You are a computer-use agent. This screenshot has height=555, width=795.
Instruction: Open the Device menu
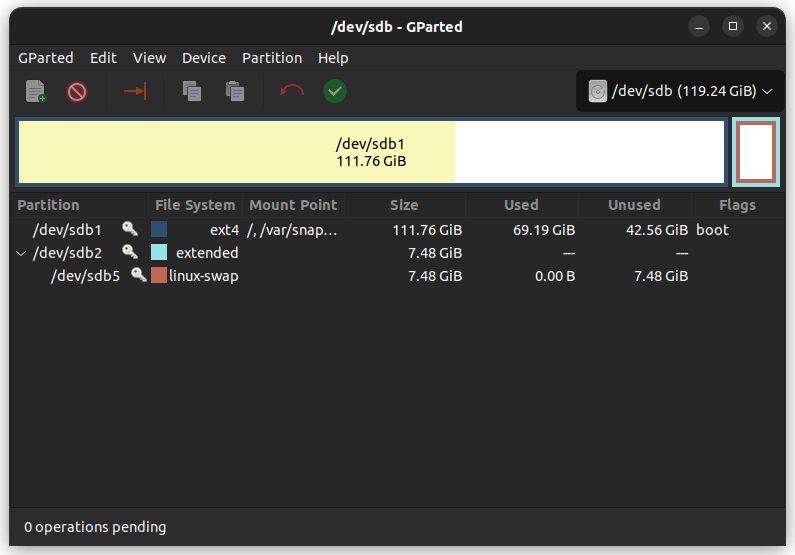click(204, 58)
